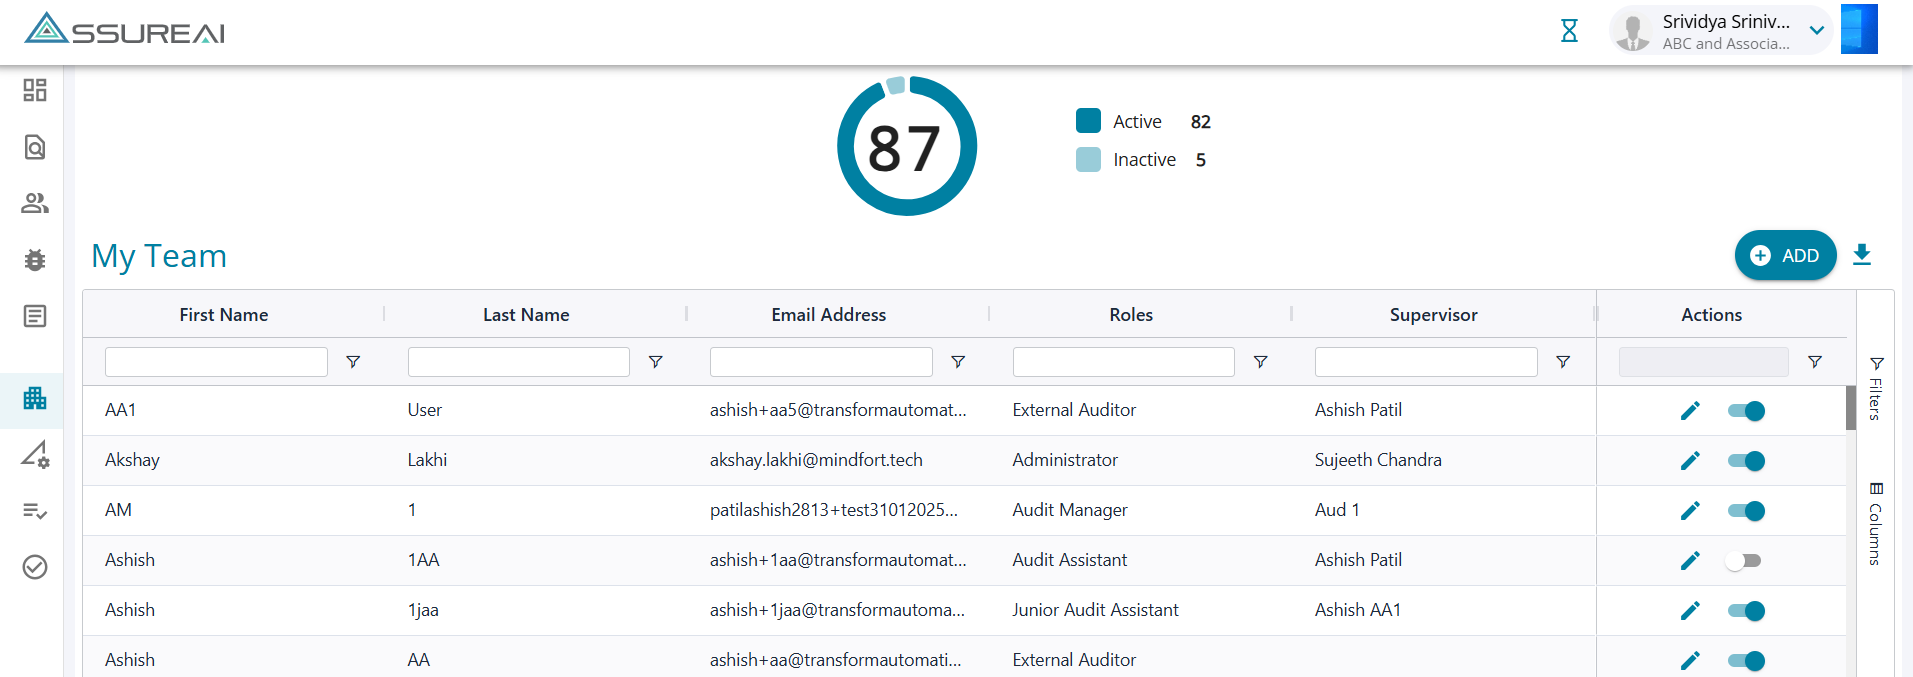Download the My Team list
This screenshot has height=677, width=1913.
[1861, 255]
